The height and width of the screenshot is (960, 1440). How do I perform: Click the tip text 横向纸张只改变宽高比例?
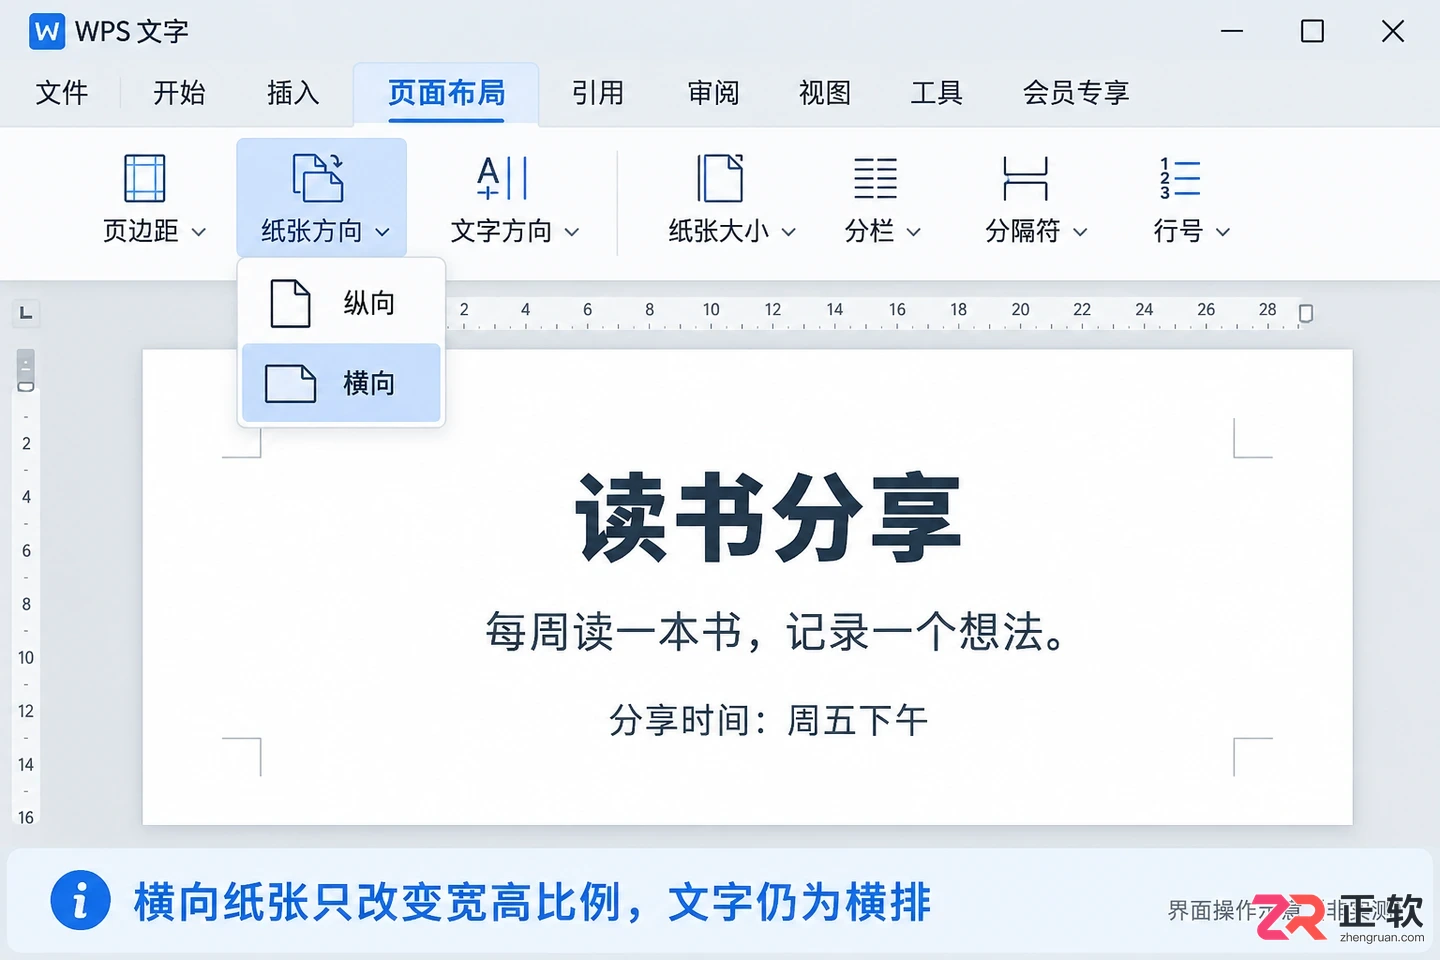coord(378,902)
